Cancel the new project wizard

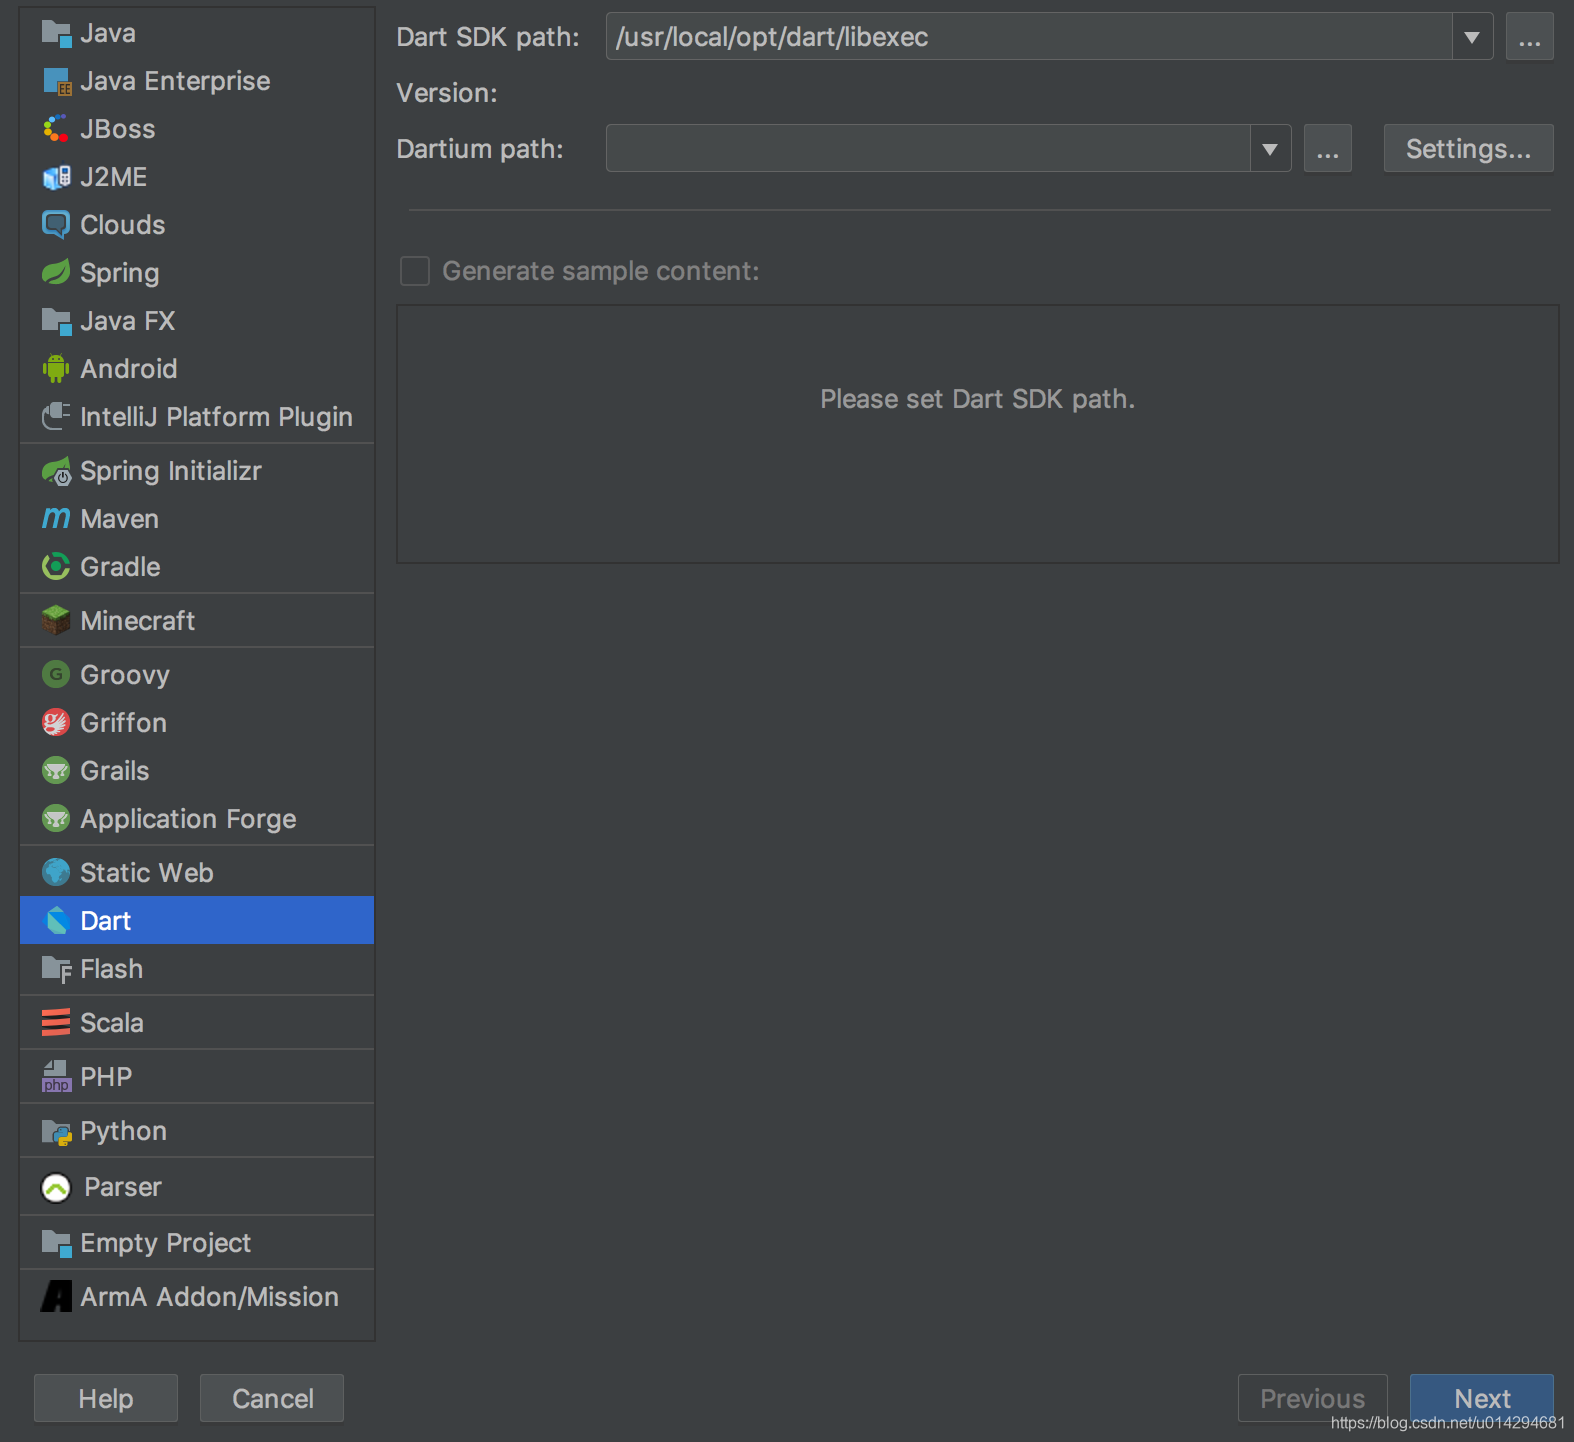click(x=272, y=1398)
